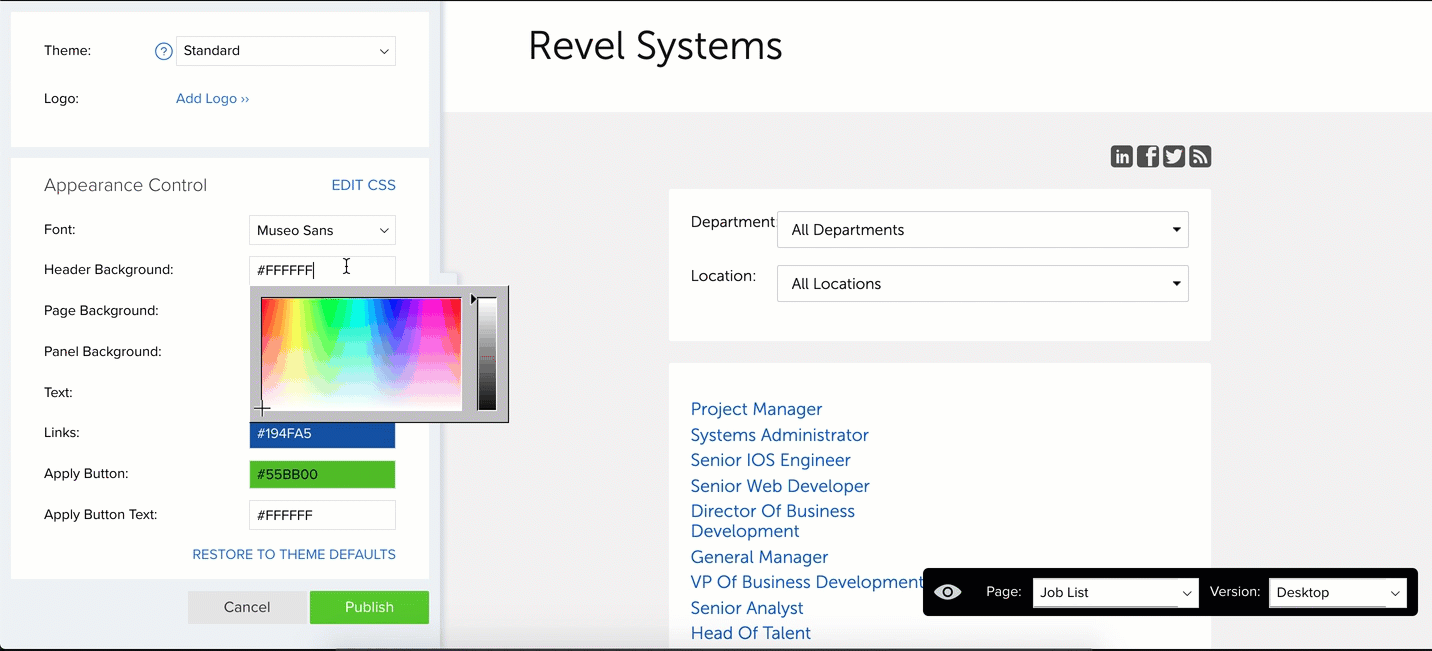Open Director Of Business Development job link

coord(773,521)
